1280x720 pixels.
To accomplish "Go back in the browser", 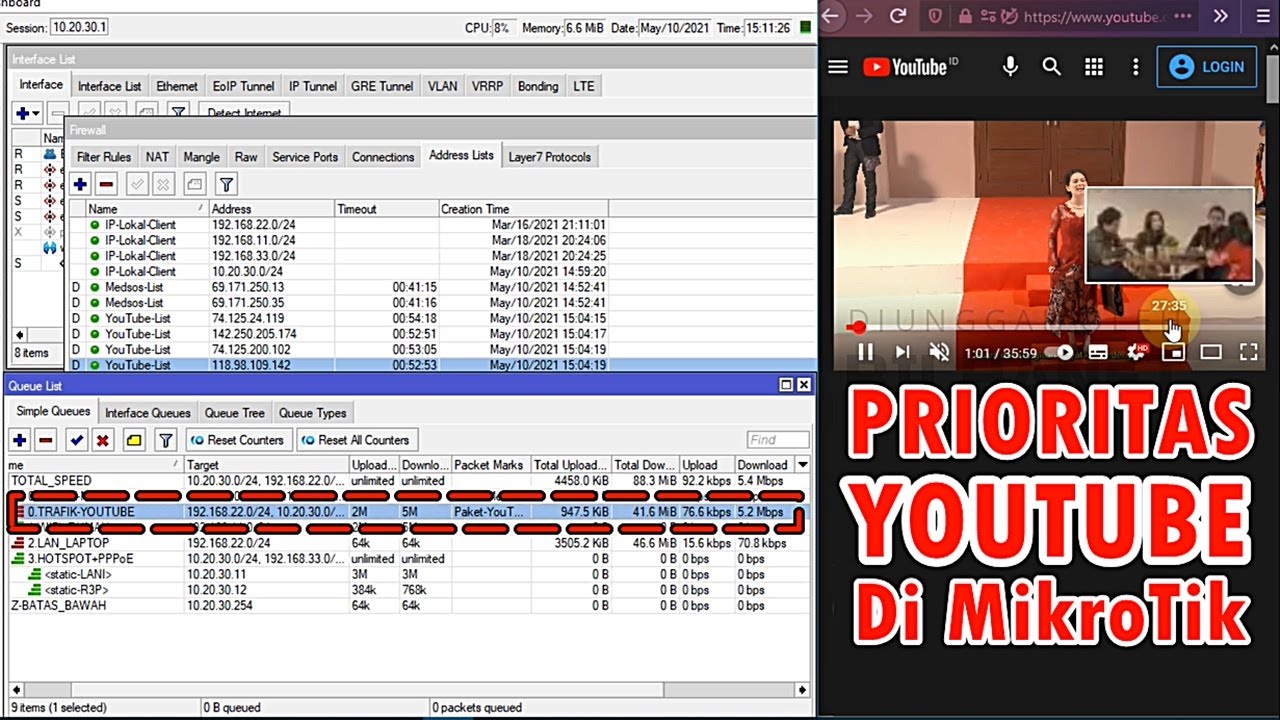I will coord(831,16).
